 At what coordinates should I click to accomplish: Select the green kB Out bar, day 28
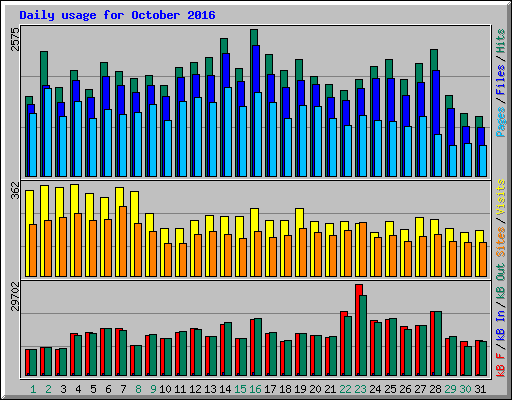click(438, 343)
